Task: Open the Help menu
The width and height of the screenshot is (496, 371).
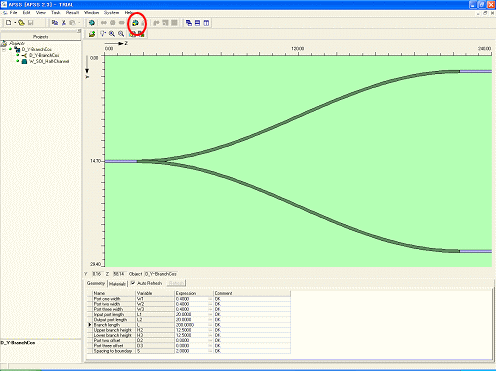Action: click(129, 13)
